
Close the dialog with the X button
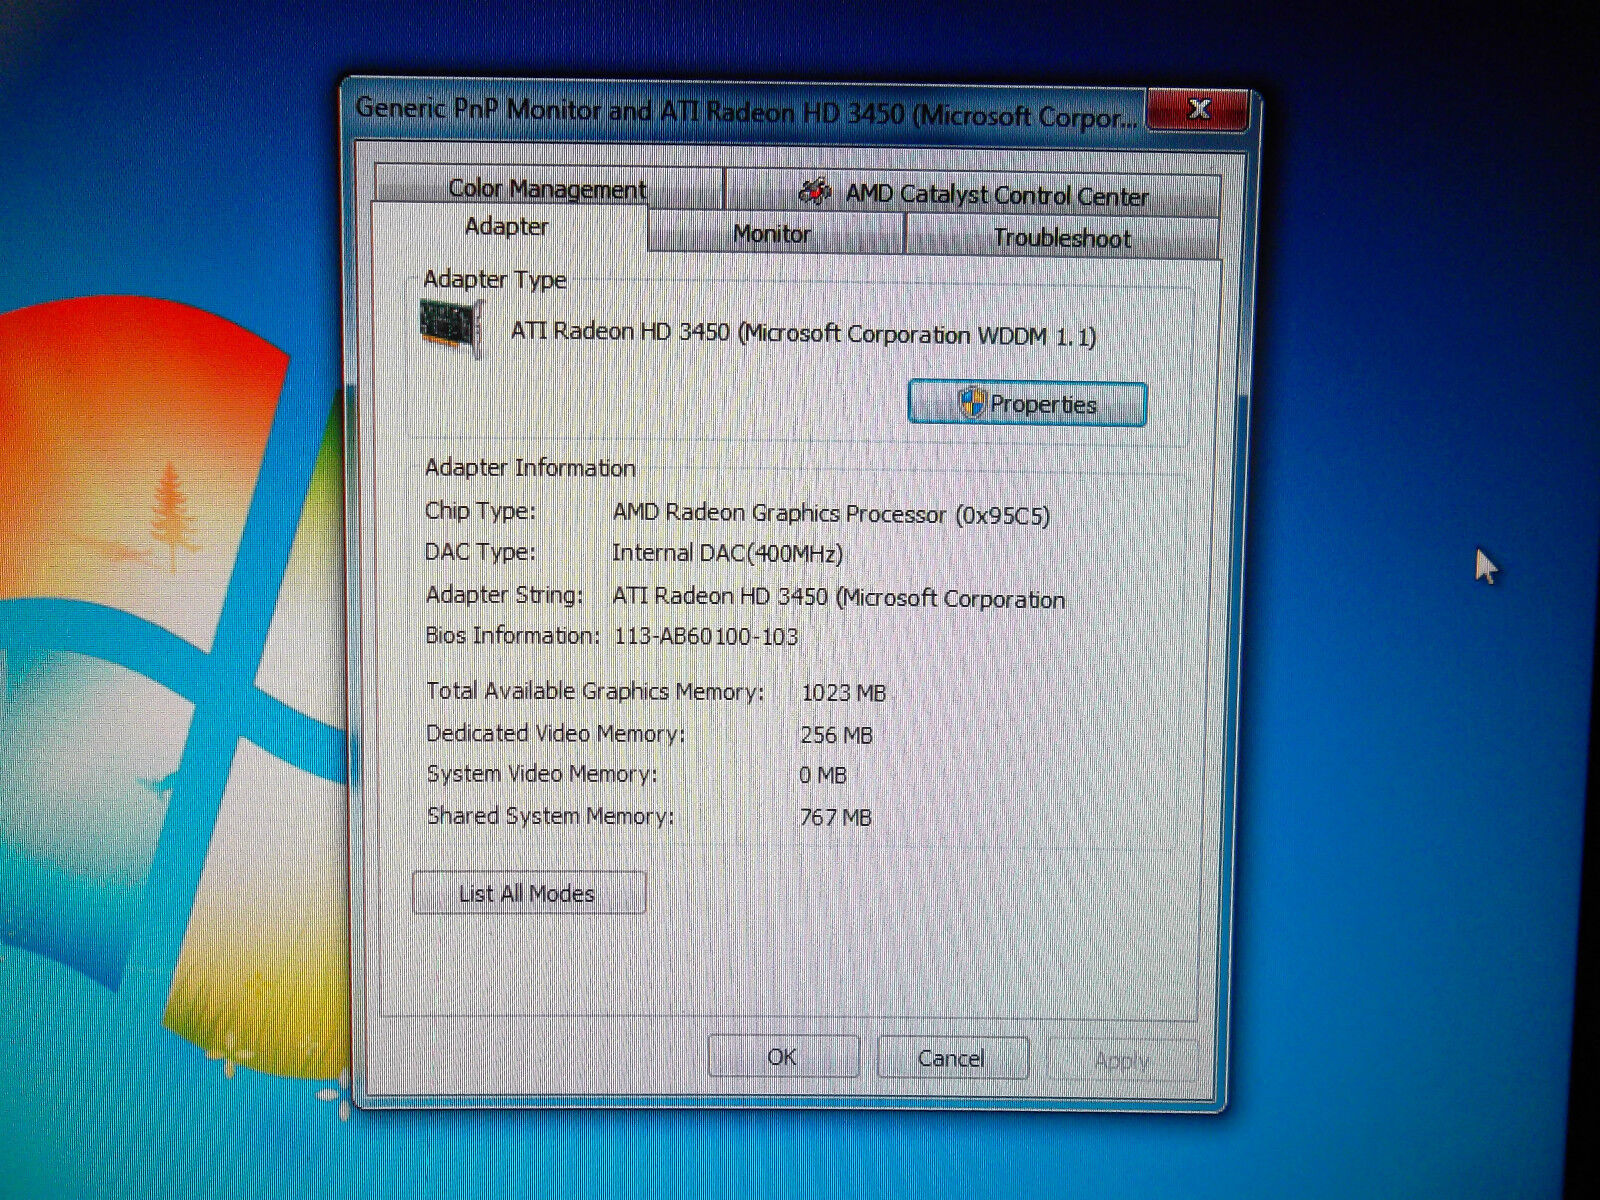1198,109
